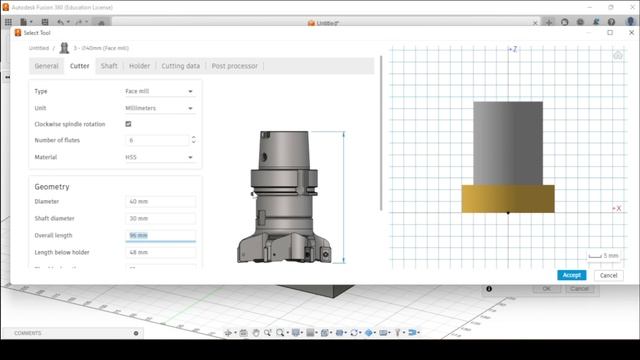The width and height of the screenshot is (640, 360).
Task: Click the Save icon in main toolbar
Action: click(45, 22)
